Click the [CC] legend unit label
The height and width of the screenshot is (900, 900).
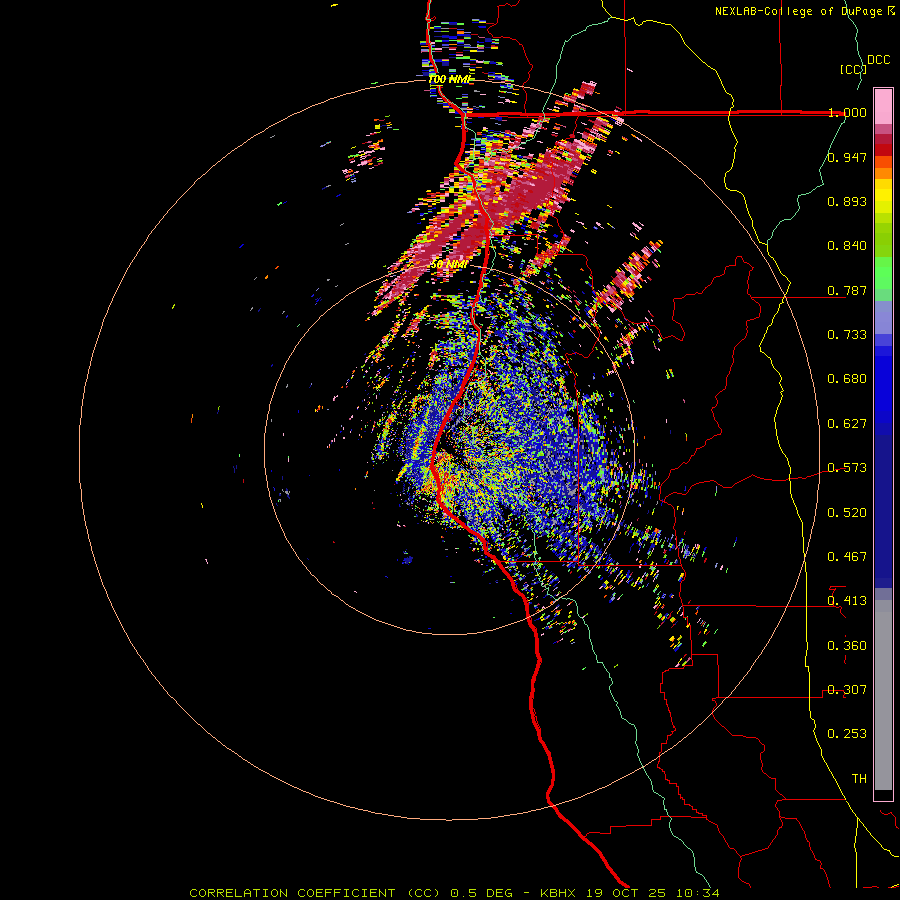[853, 69]
